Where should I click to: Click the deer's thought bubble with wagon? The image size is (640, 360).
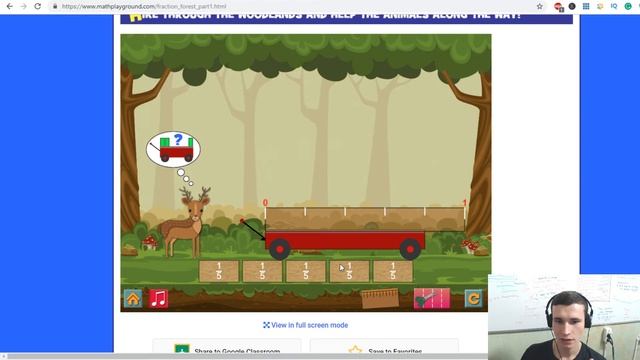[173, 149]
